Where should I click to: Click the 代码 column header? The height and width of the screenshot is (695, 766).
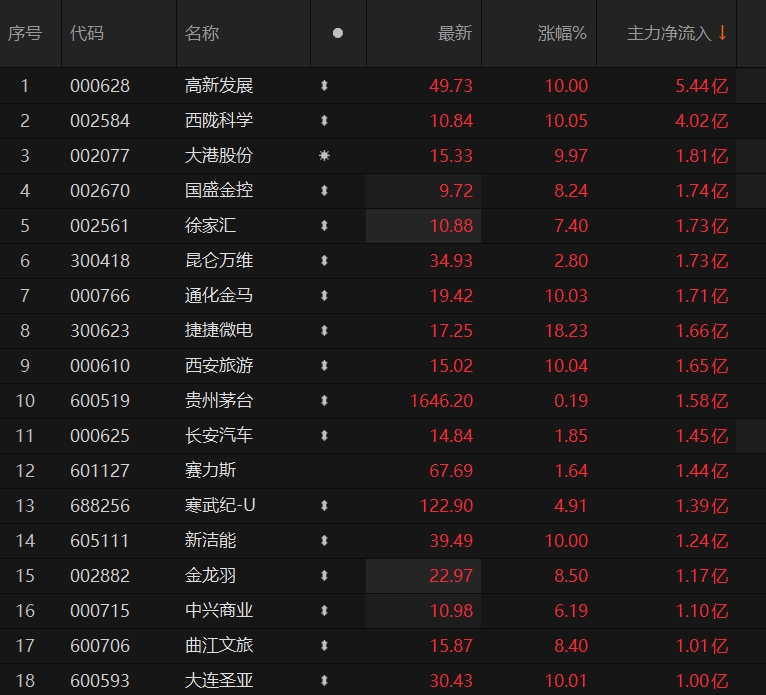click(85, 33)
